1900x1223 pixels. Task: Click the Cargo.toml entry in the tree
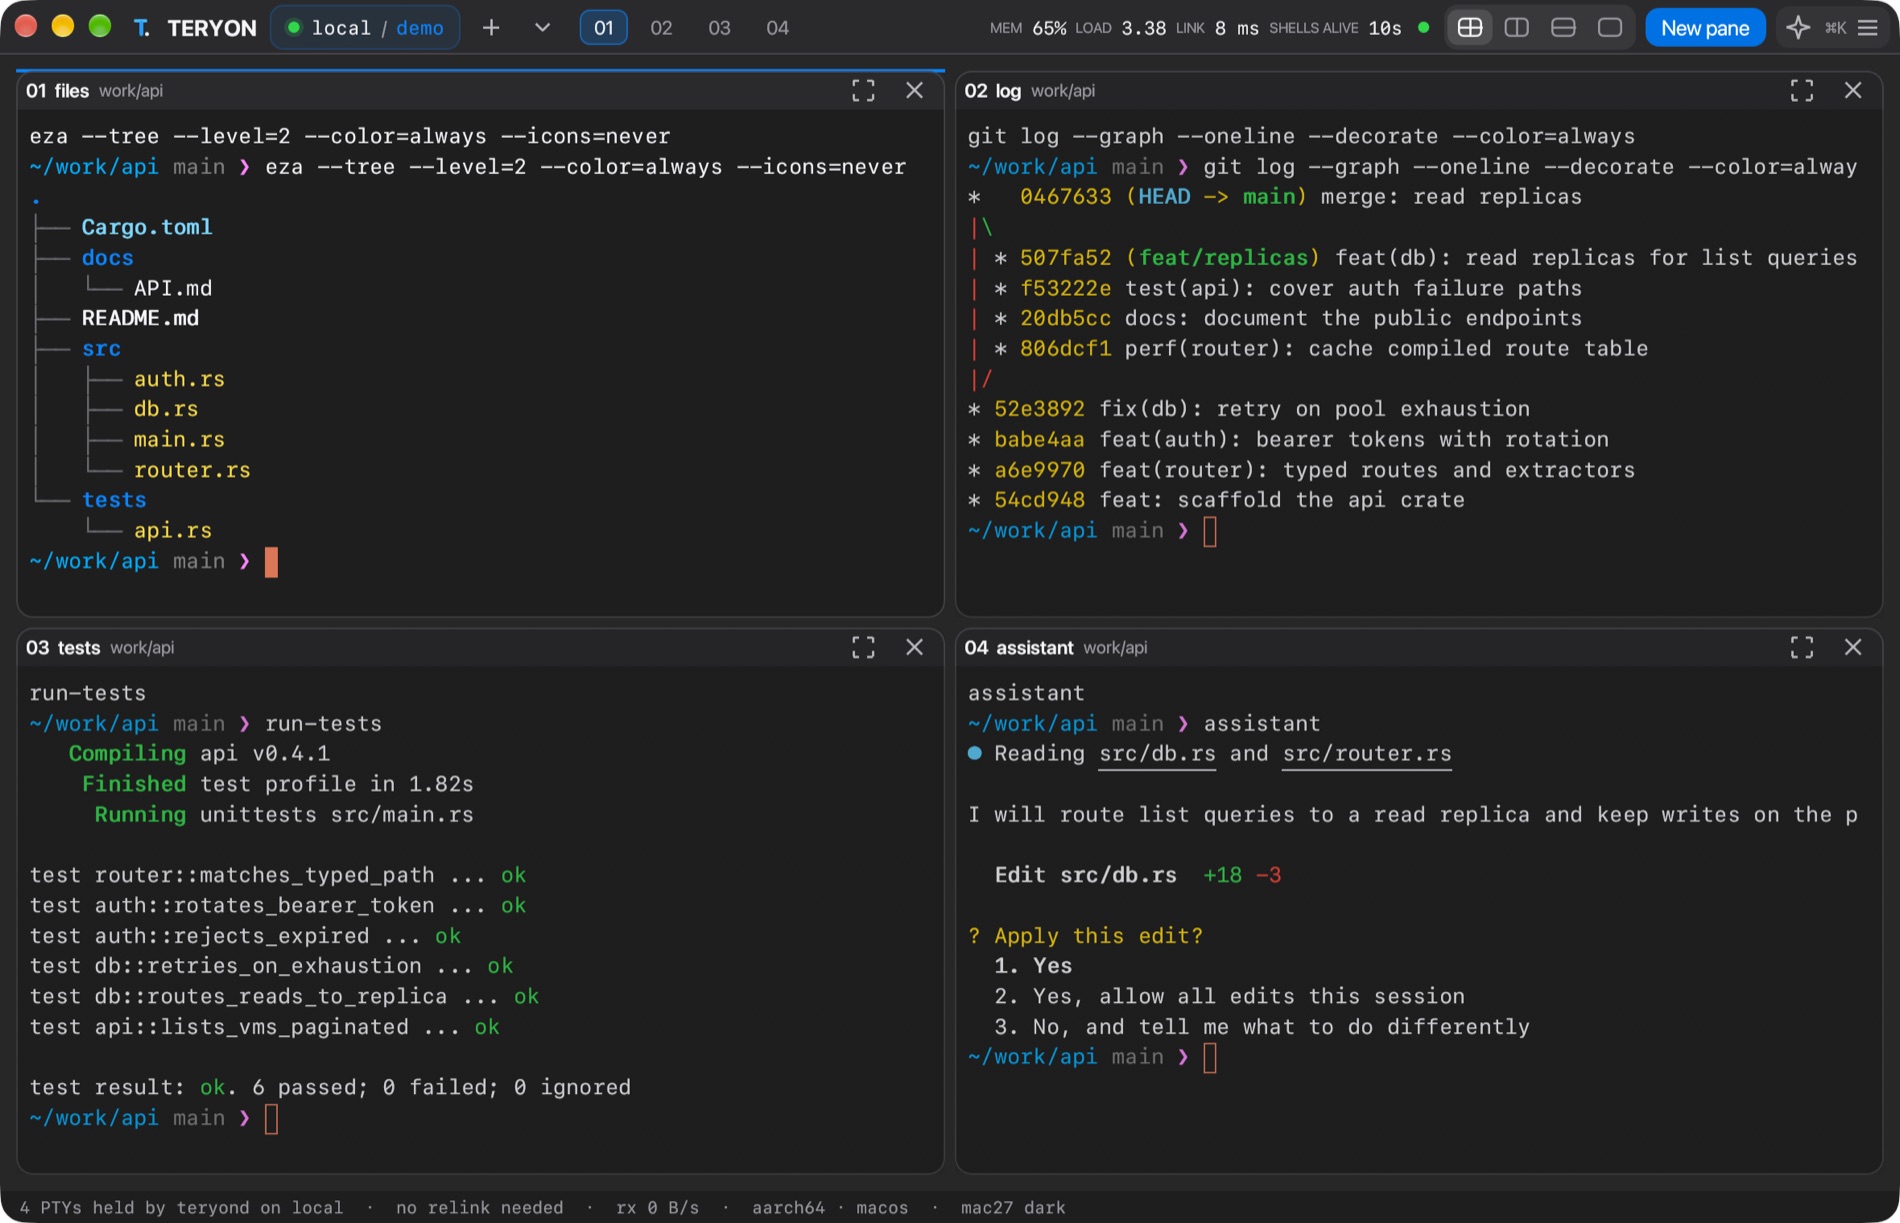point(147,228)
